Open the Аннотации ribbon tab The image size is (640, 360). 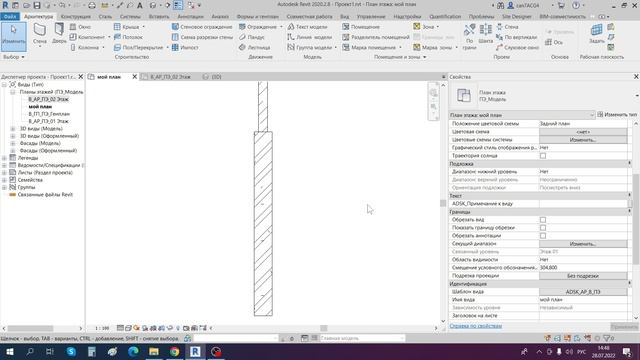[191, 16]
